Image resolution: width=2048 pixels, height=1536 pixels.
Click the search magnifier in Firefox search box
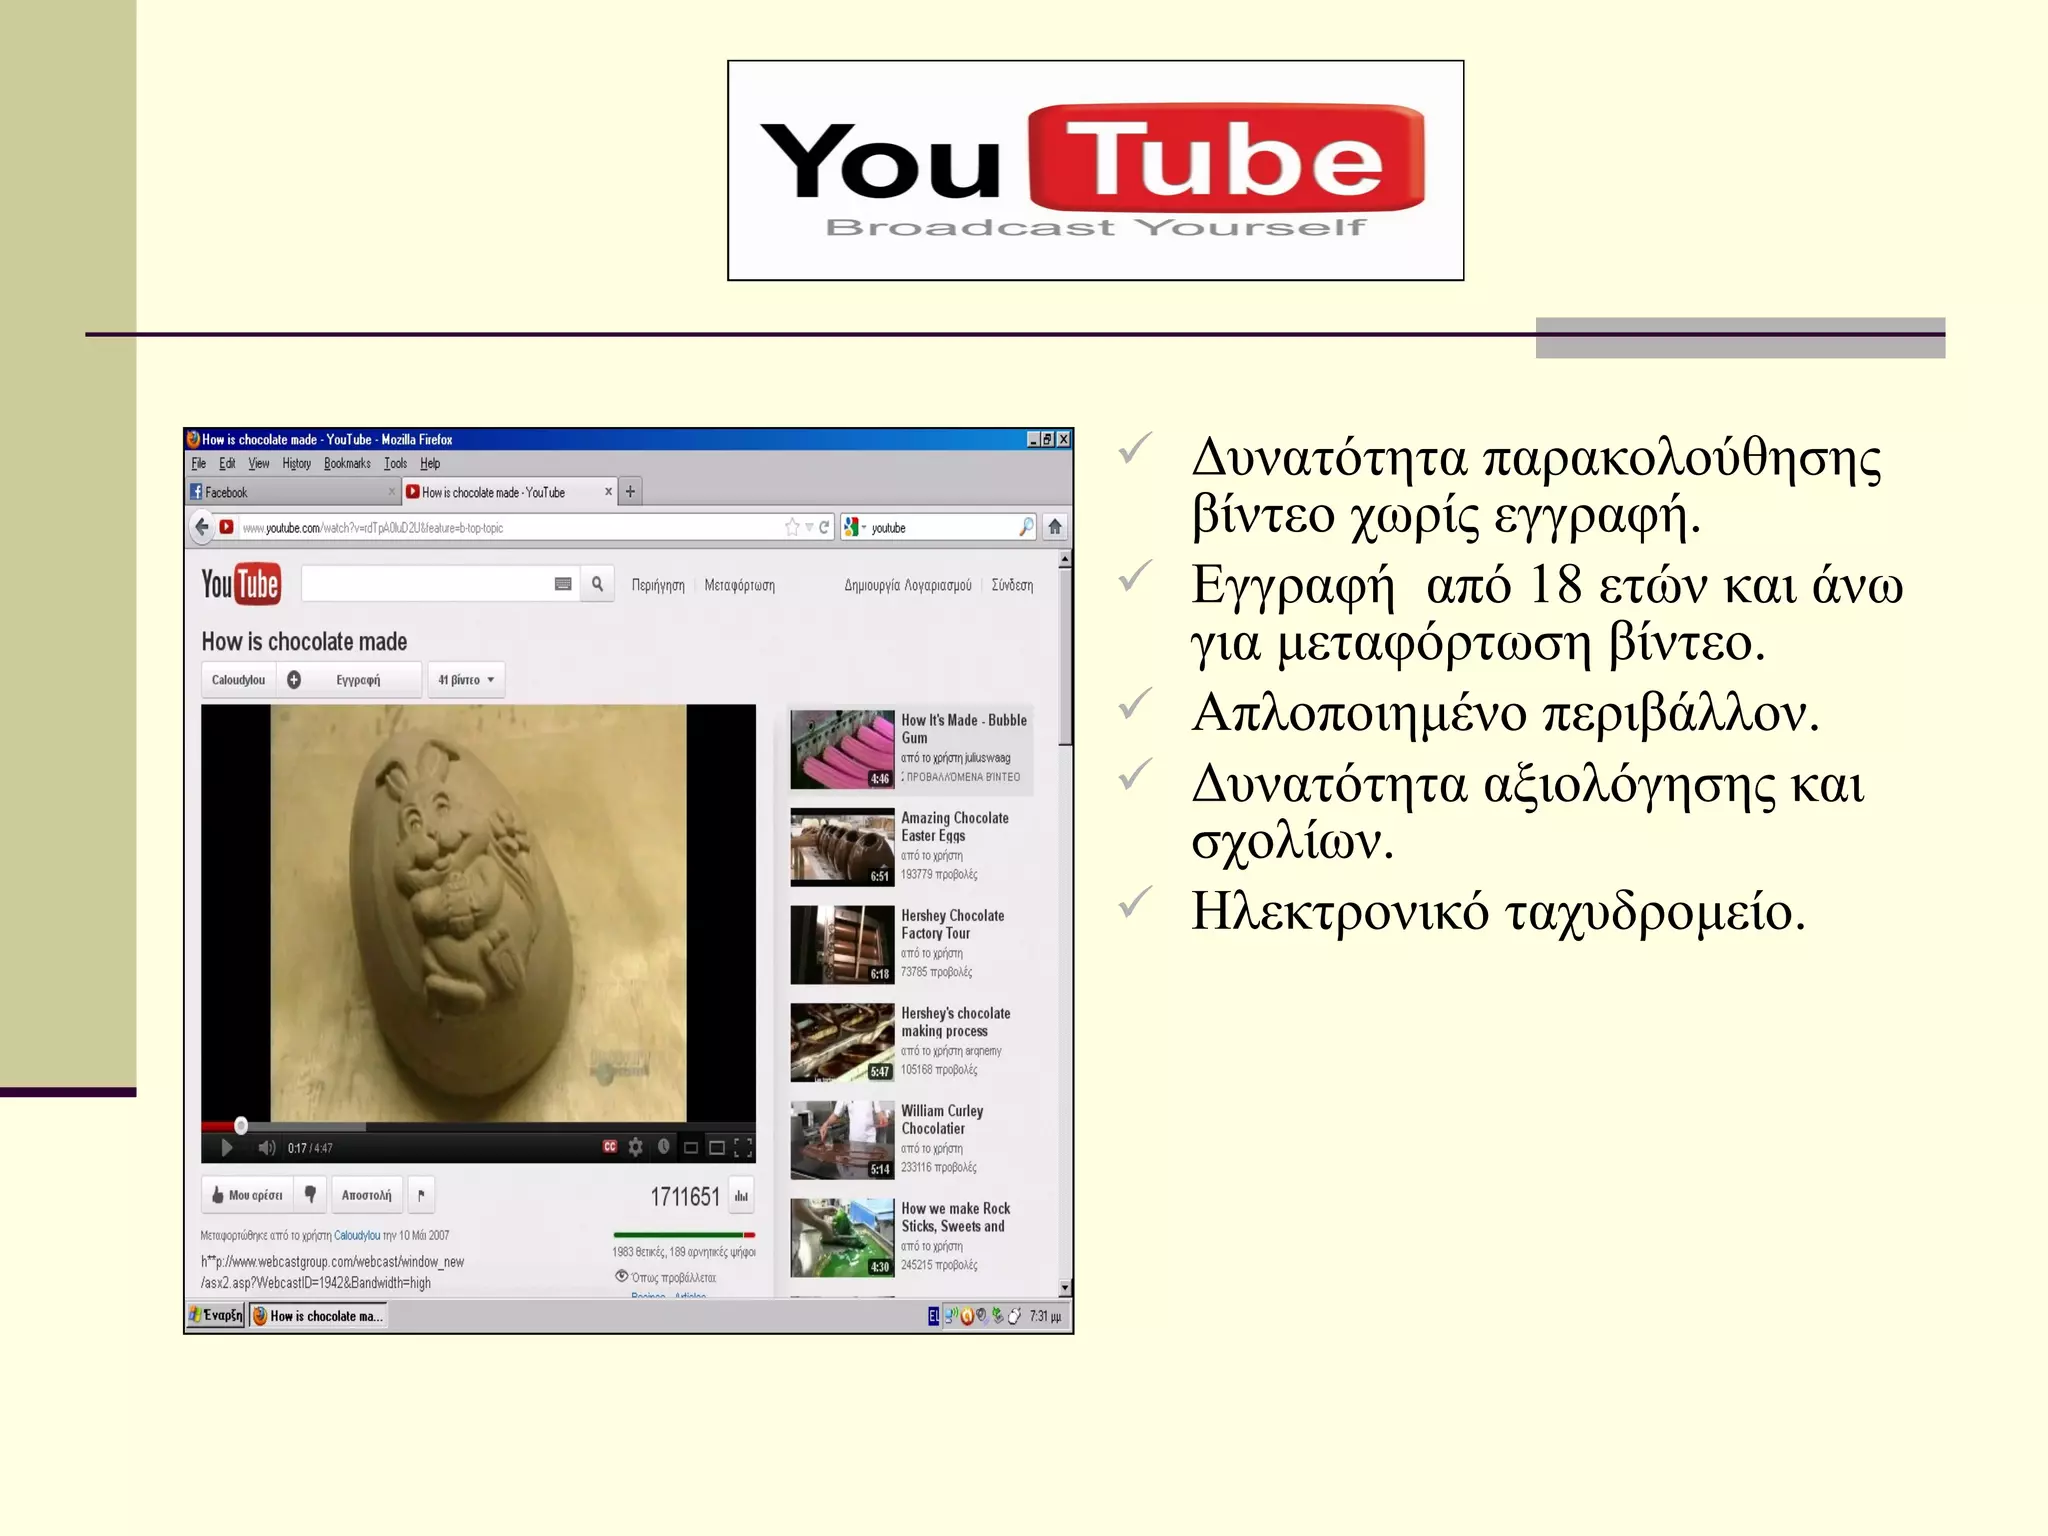pyautogui.click(x=1026, y=527)
